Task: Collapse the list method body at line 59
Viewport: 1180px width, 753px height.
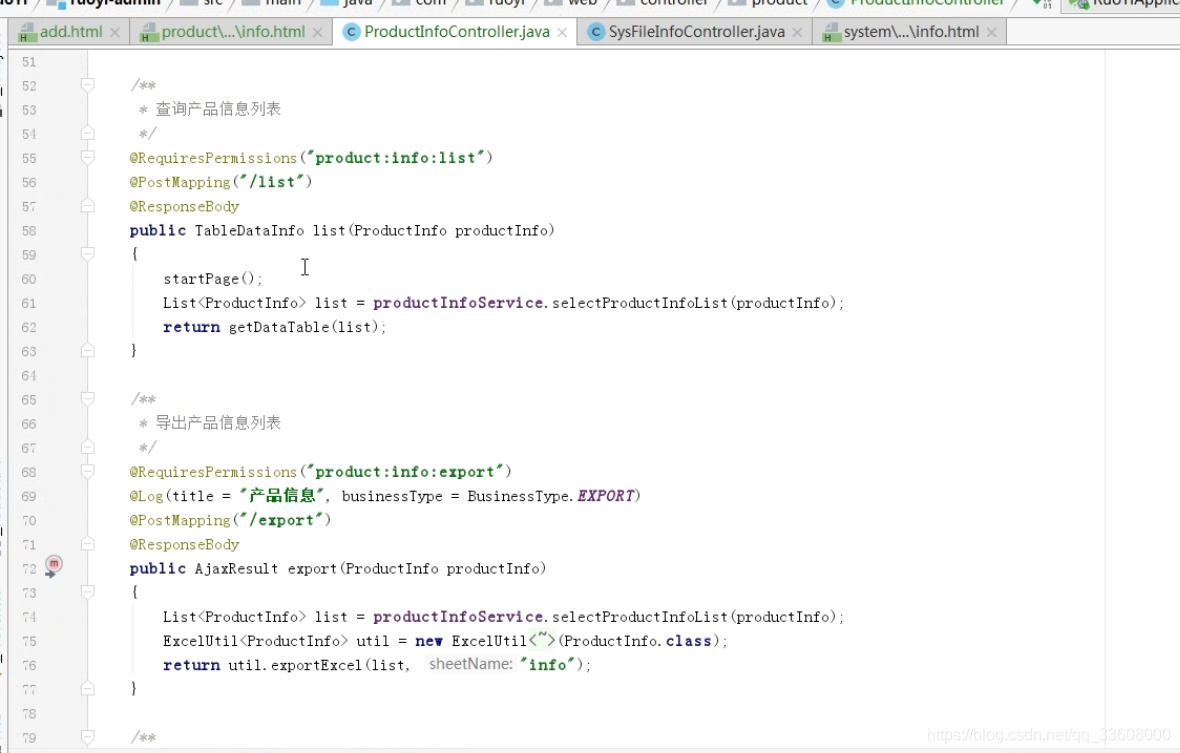Action: (87, 254)
